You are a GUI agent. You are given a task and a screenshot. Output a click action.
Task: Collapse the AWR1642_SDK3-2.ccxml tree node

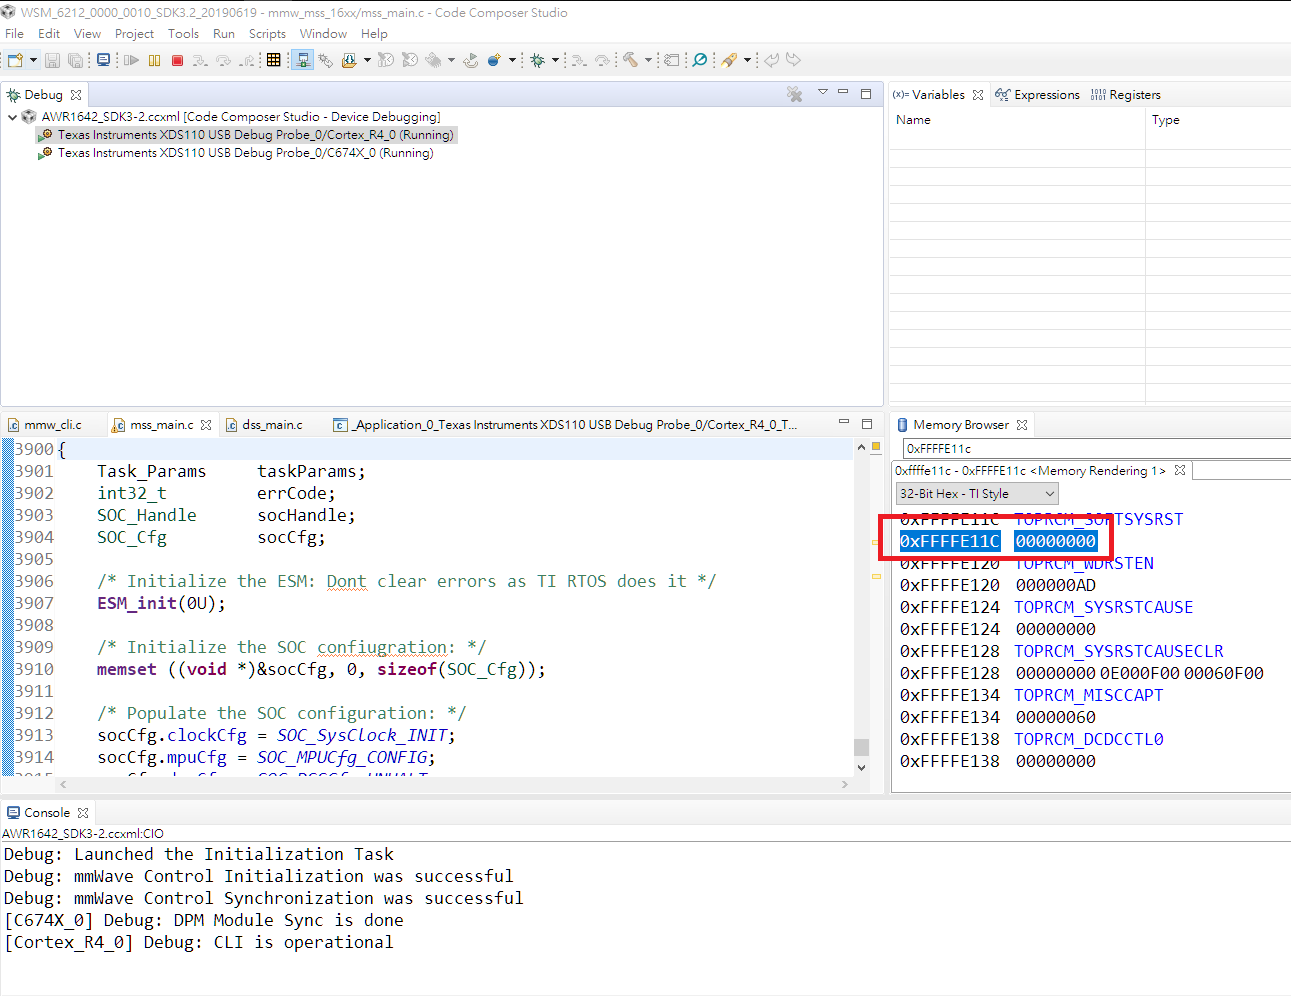[12, 117]
